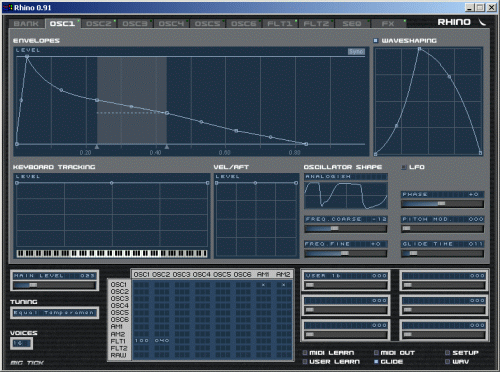Click the User 1b slider
The width and height of the screenshot is (500, 372).
click(x=346, y=285)
